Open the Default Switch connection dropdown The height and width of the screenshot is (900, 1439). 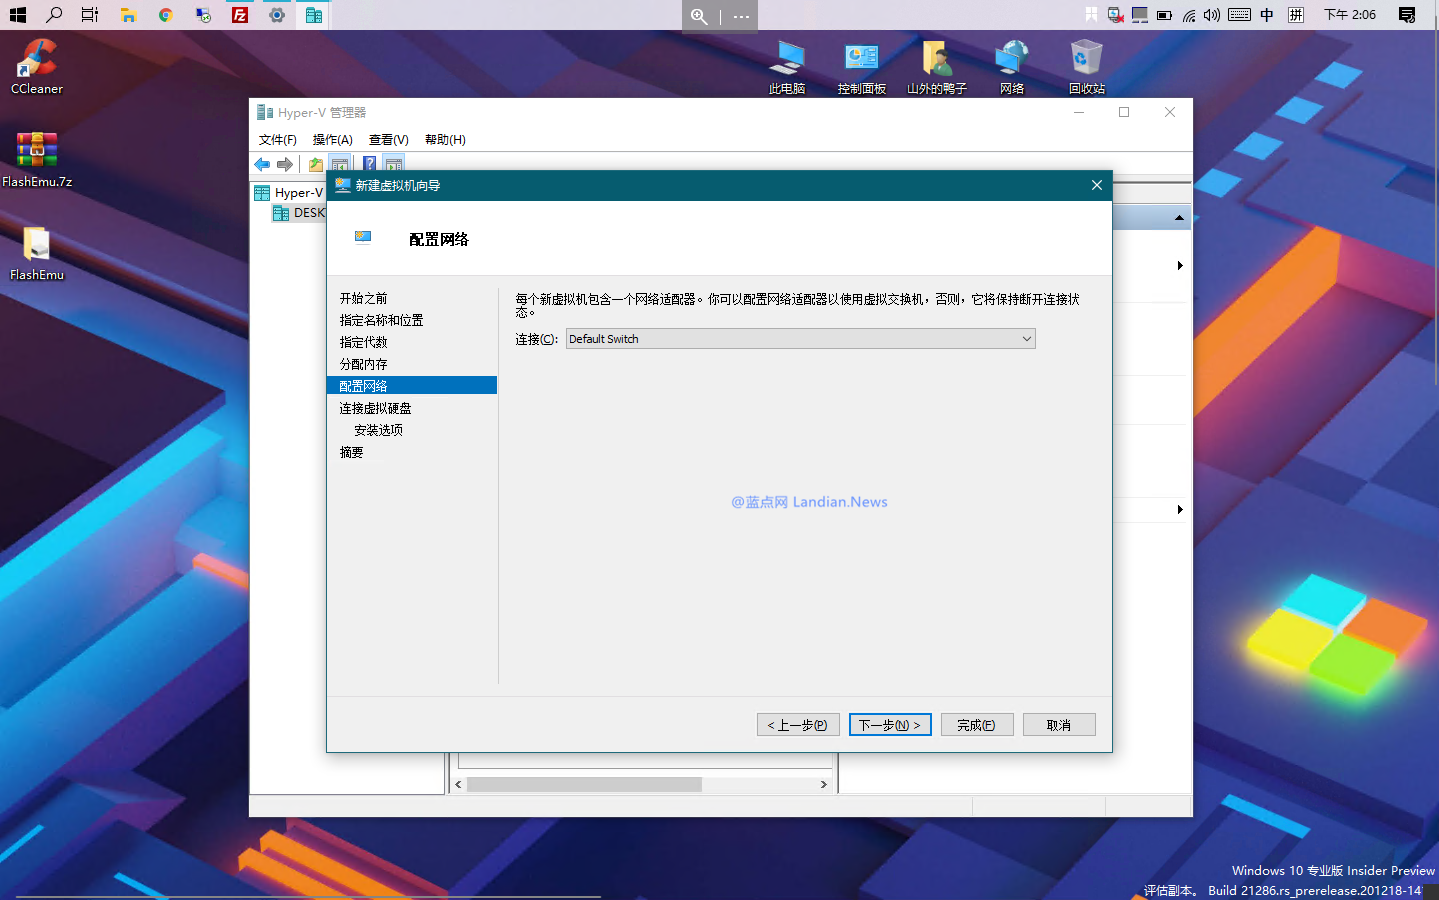click(800, 339)
